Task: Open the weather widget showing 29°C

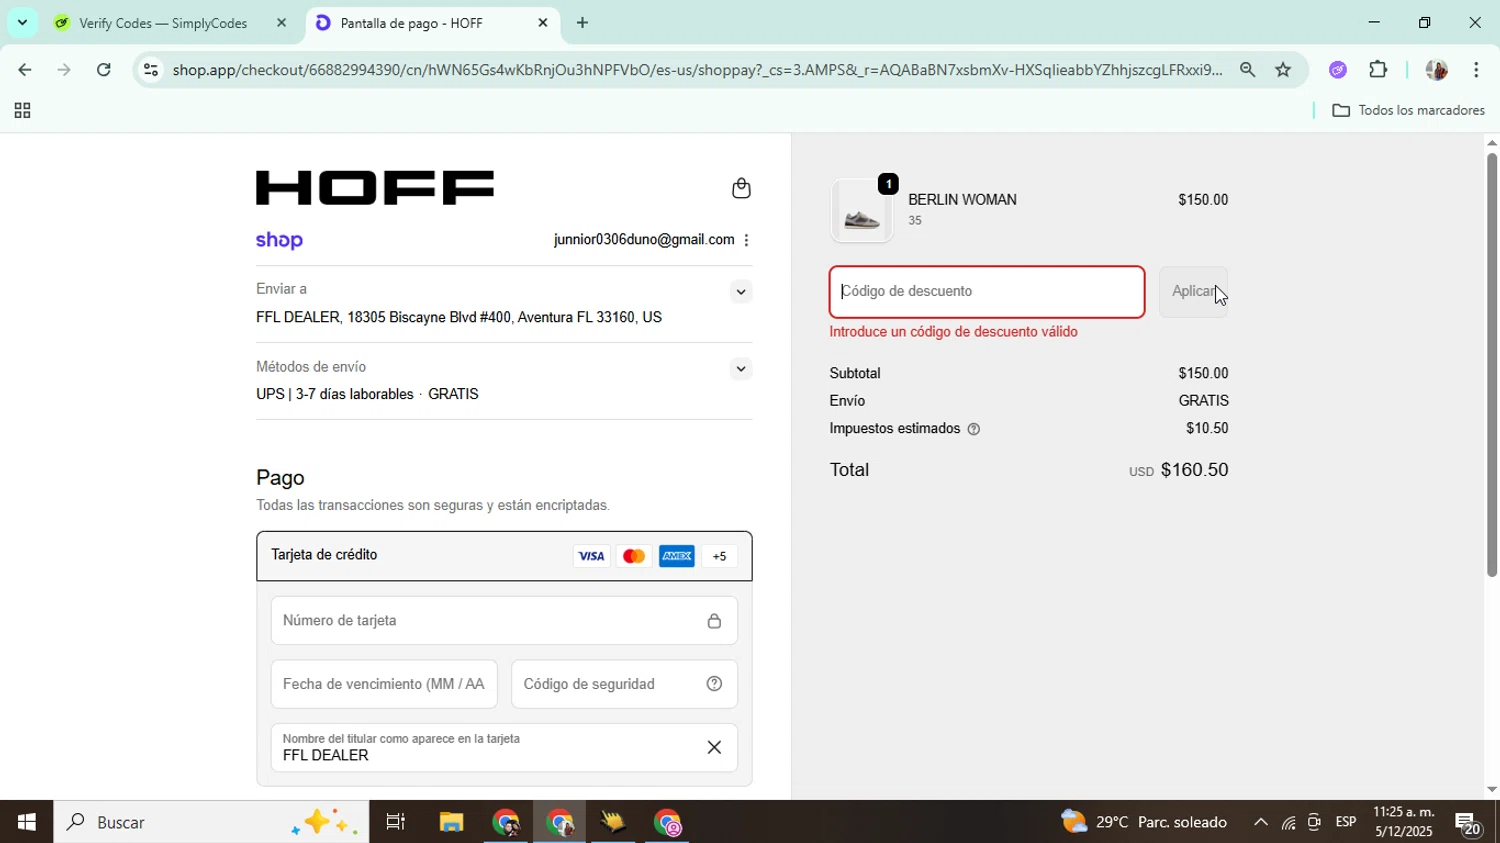Action: tap(1144, 823)
